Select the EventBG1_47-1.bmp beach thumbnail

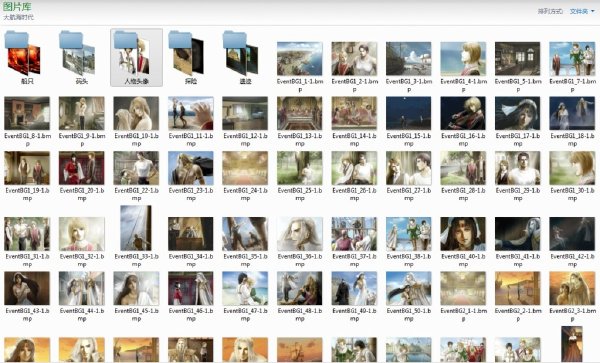[x=245, y=288]
